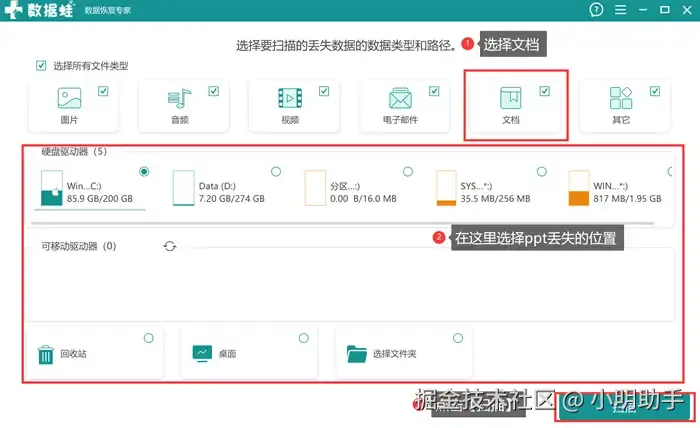Click the 回收站 label
Image resolution: width=700 pixels, height=428 pixels.
point(73,354)
